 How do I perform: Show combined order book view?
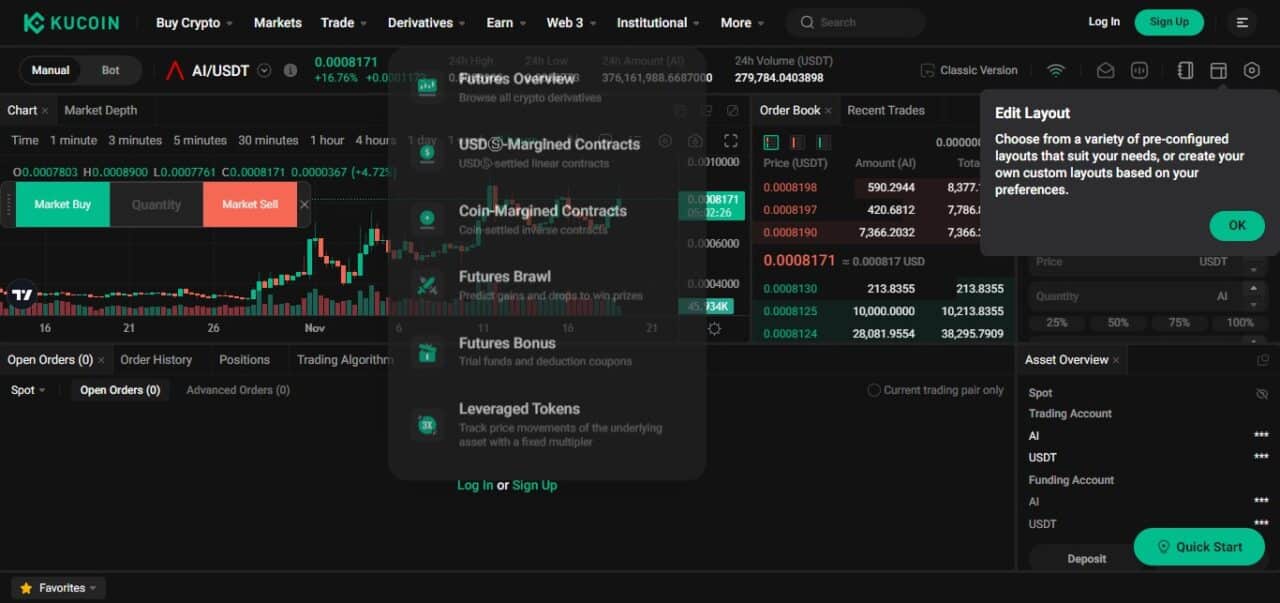771,142
